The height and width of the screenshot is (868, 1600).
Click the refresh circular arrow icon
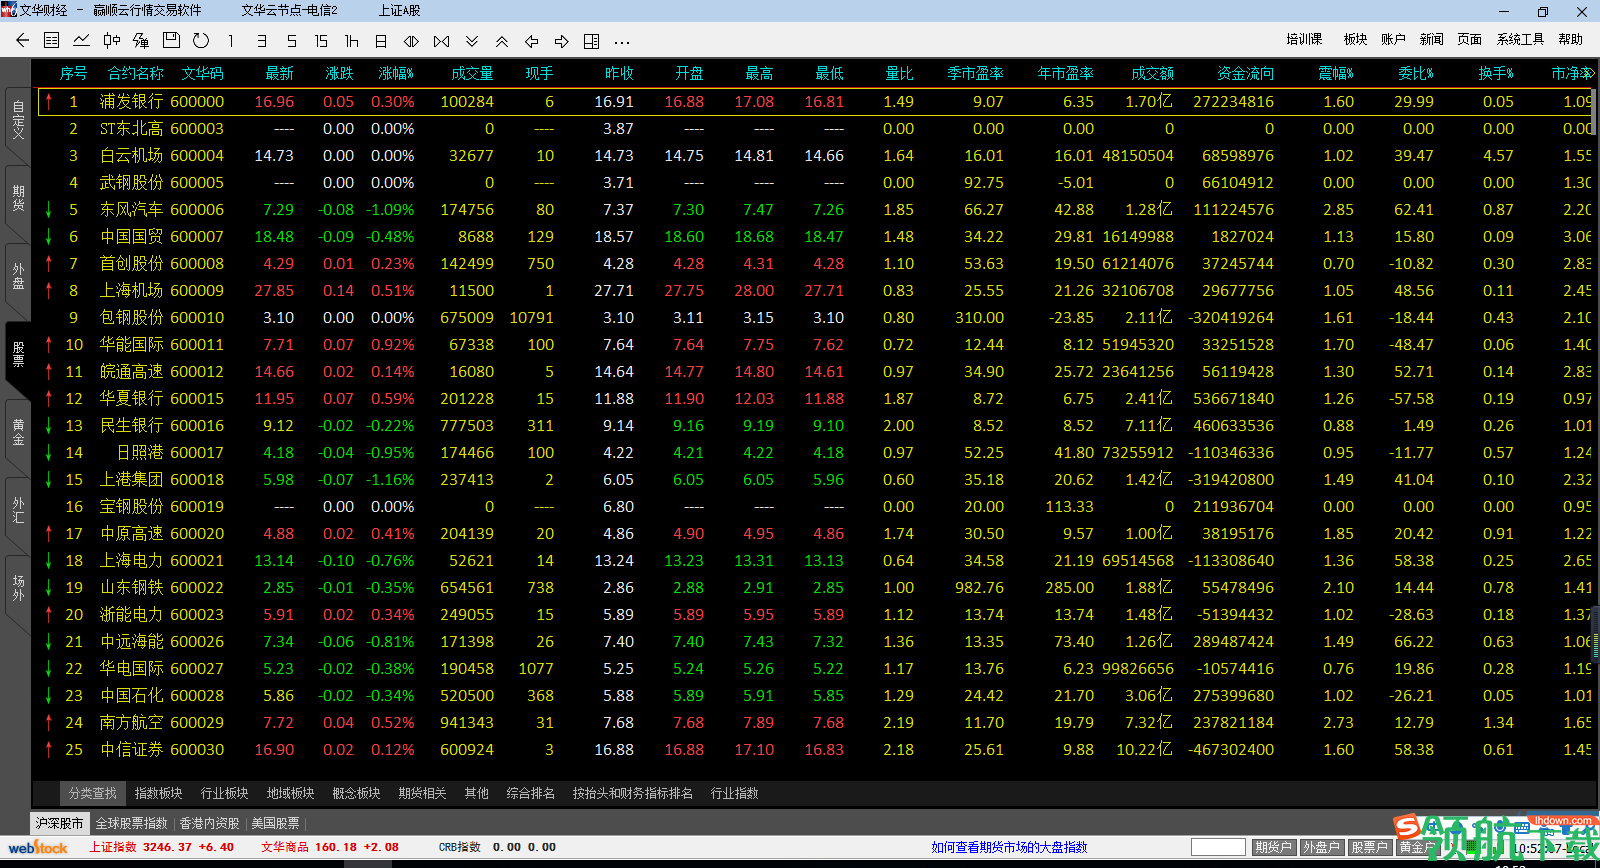point(201,41)
